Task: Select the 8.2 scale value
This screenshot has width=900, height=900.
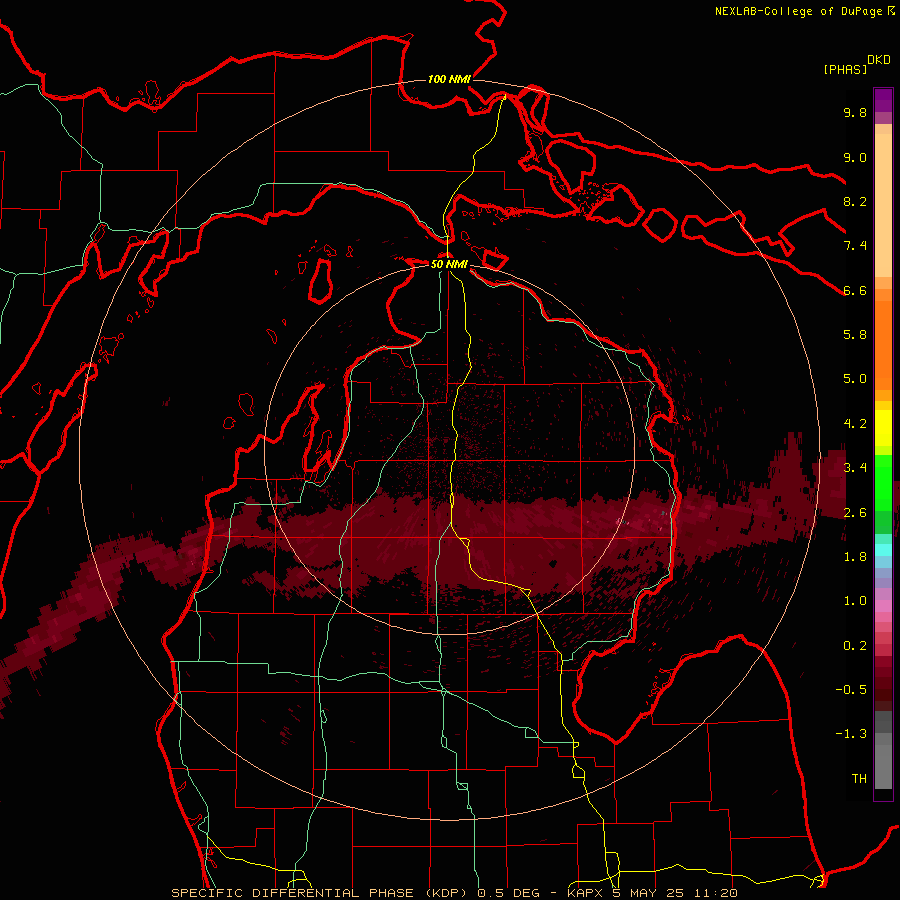Action: (855, 201)
